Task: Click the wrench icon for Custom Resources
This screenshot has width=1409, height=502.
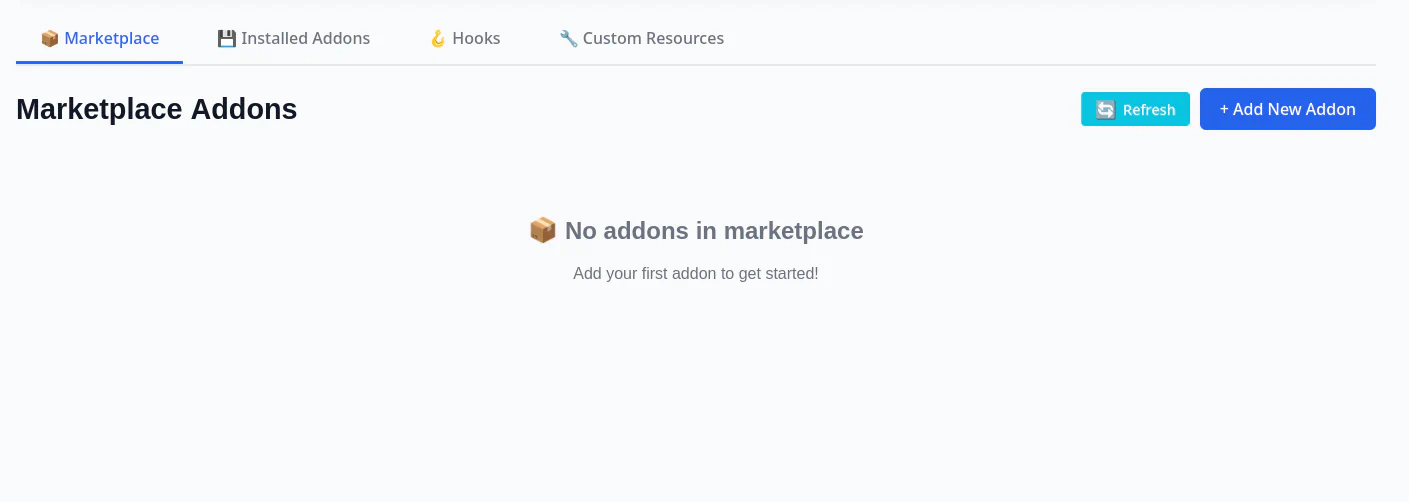Action: click(x=569, y=39)
